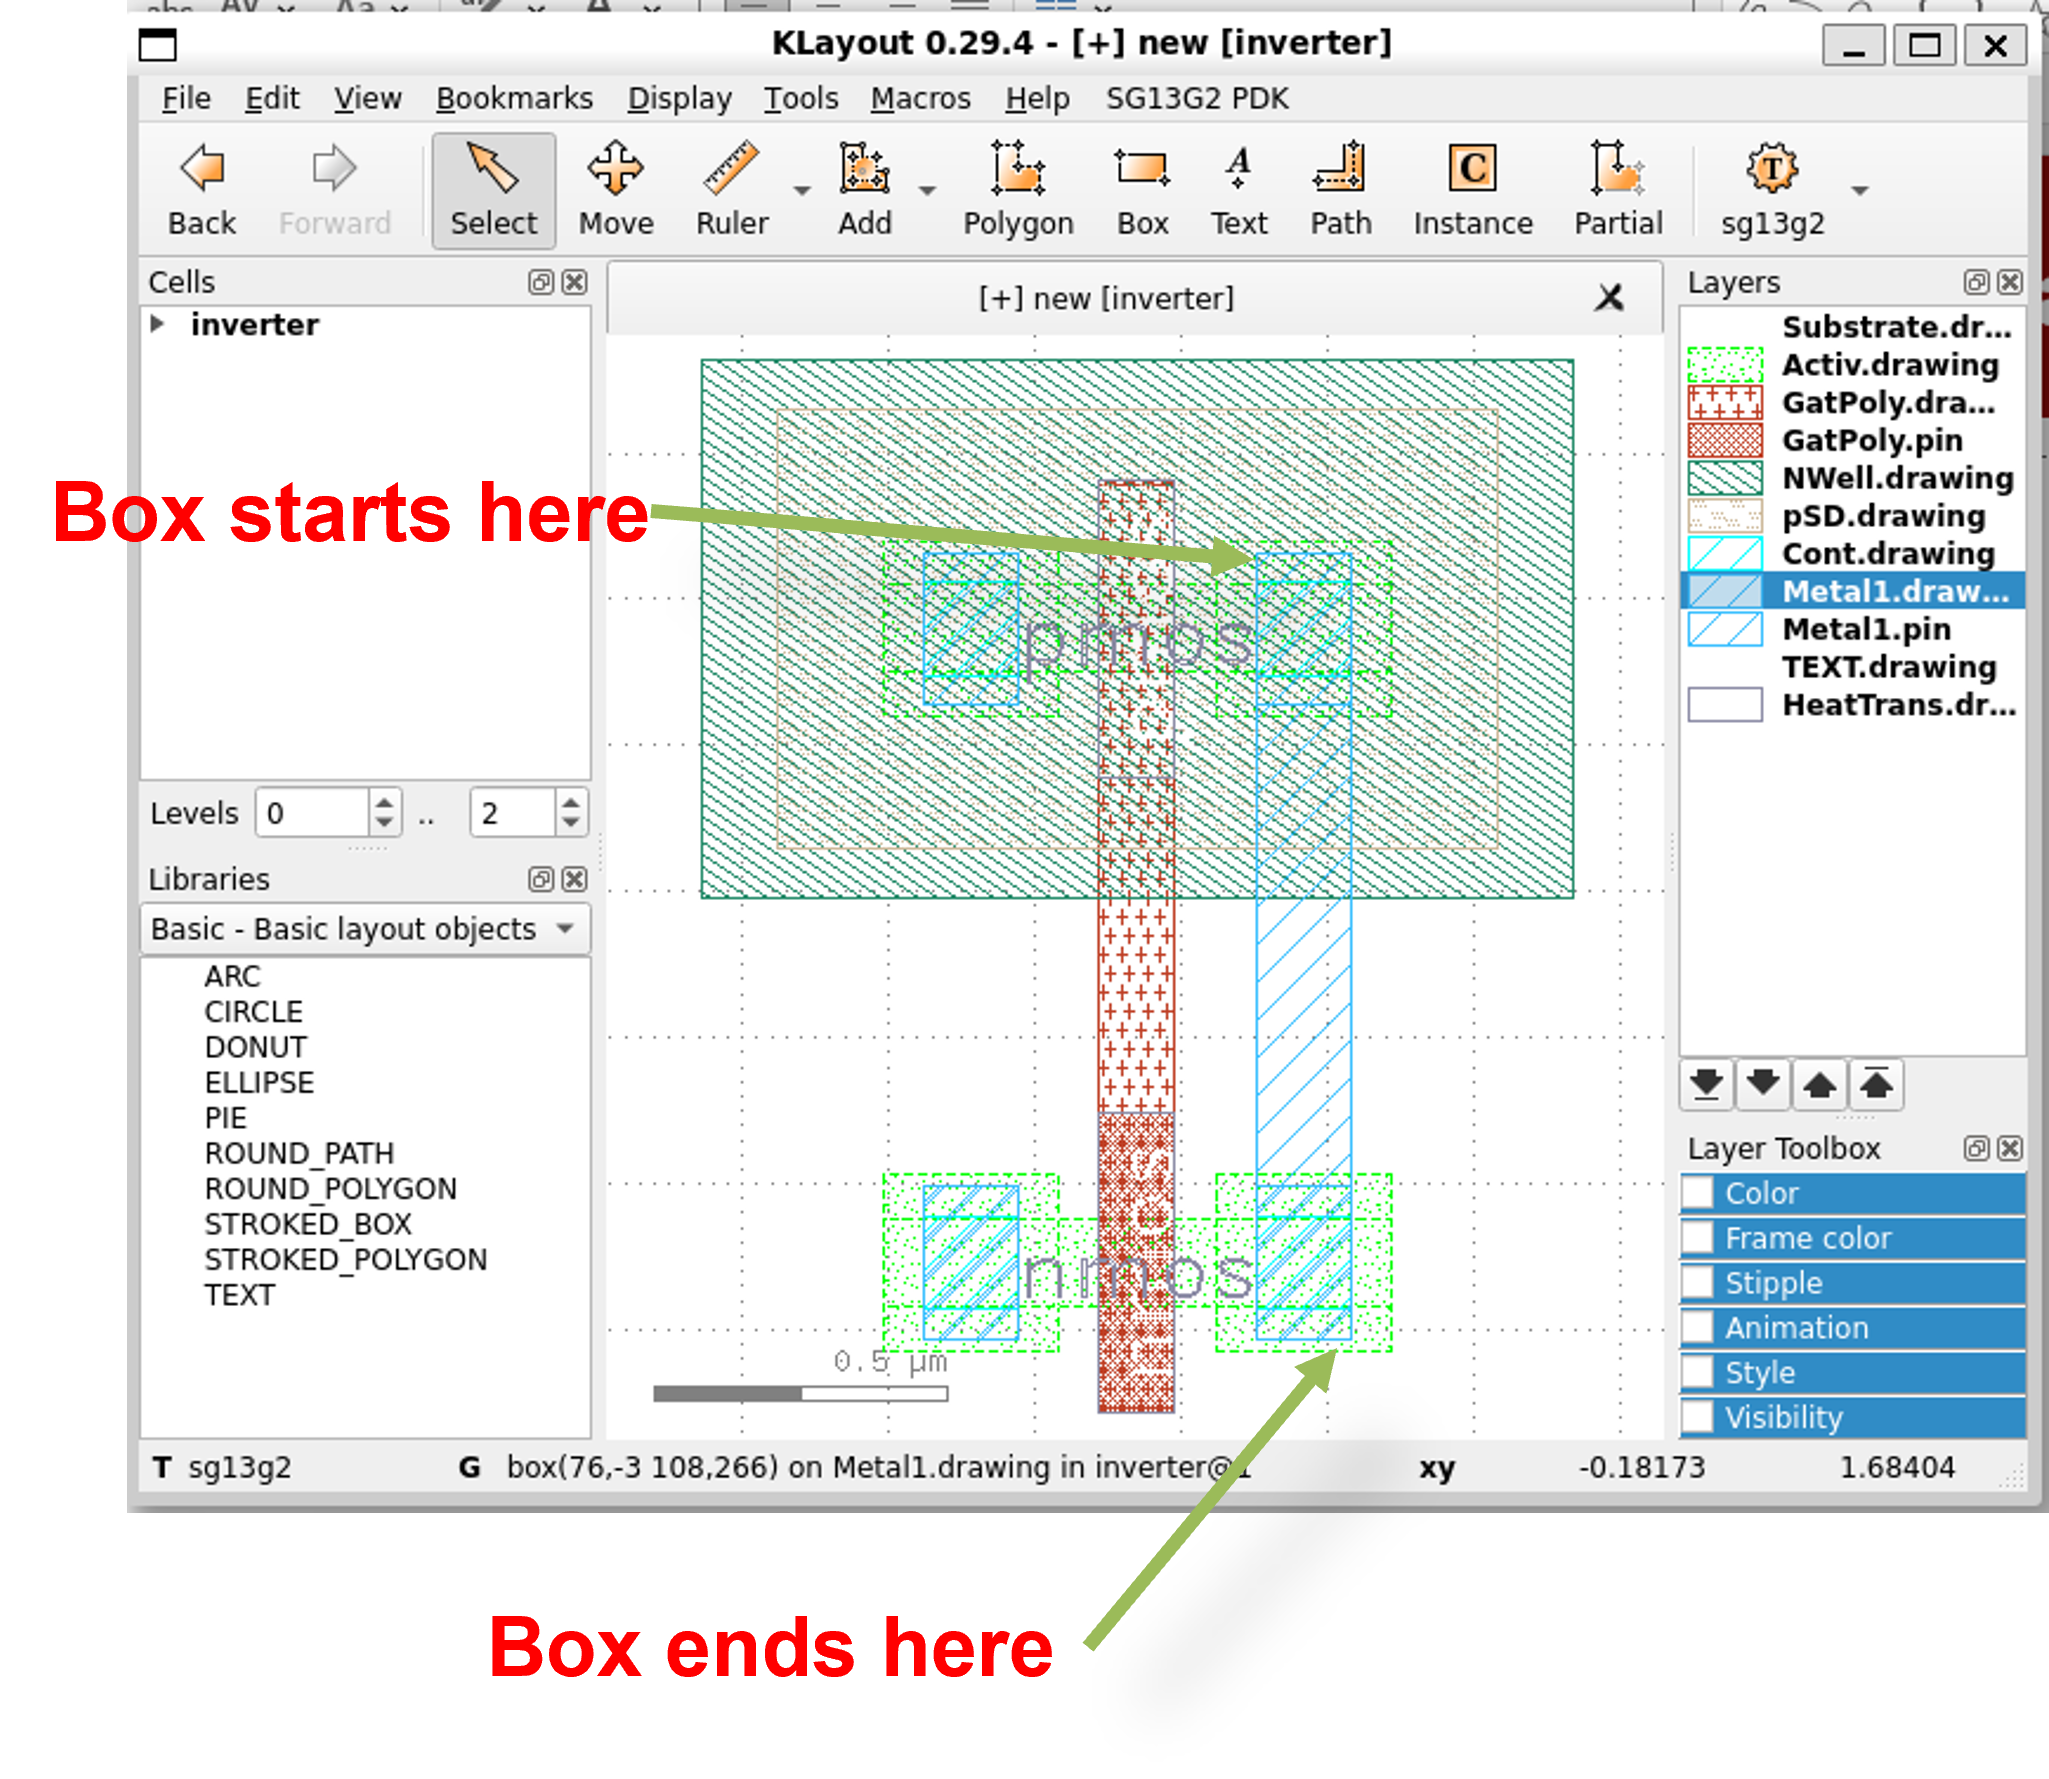Viewport: 2049px width, 1779px height.
Task: Open the sg13g2 technology dropdown arrow
Action: [x=1859, y=190]
